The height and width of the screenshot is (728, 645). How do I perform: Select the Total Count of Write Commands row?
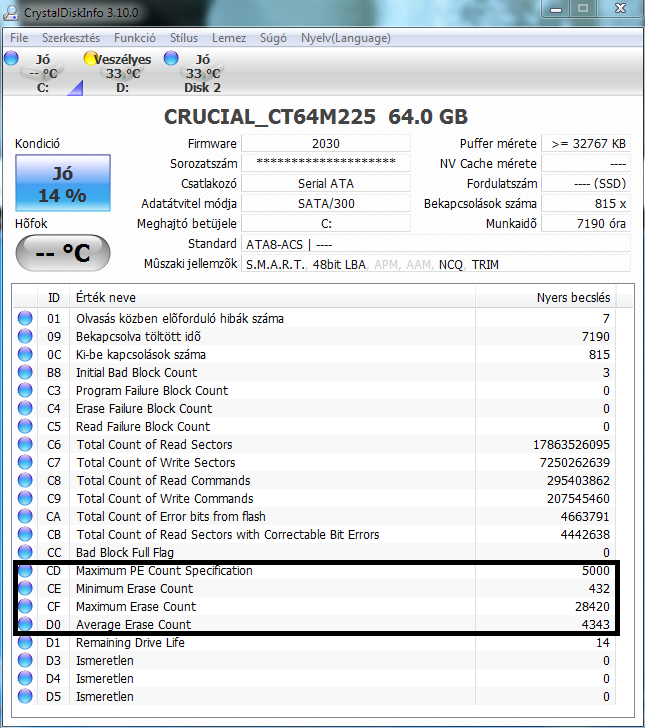tap(314, 499)
